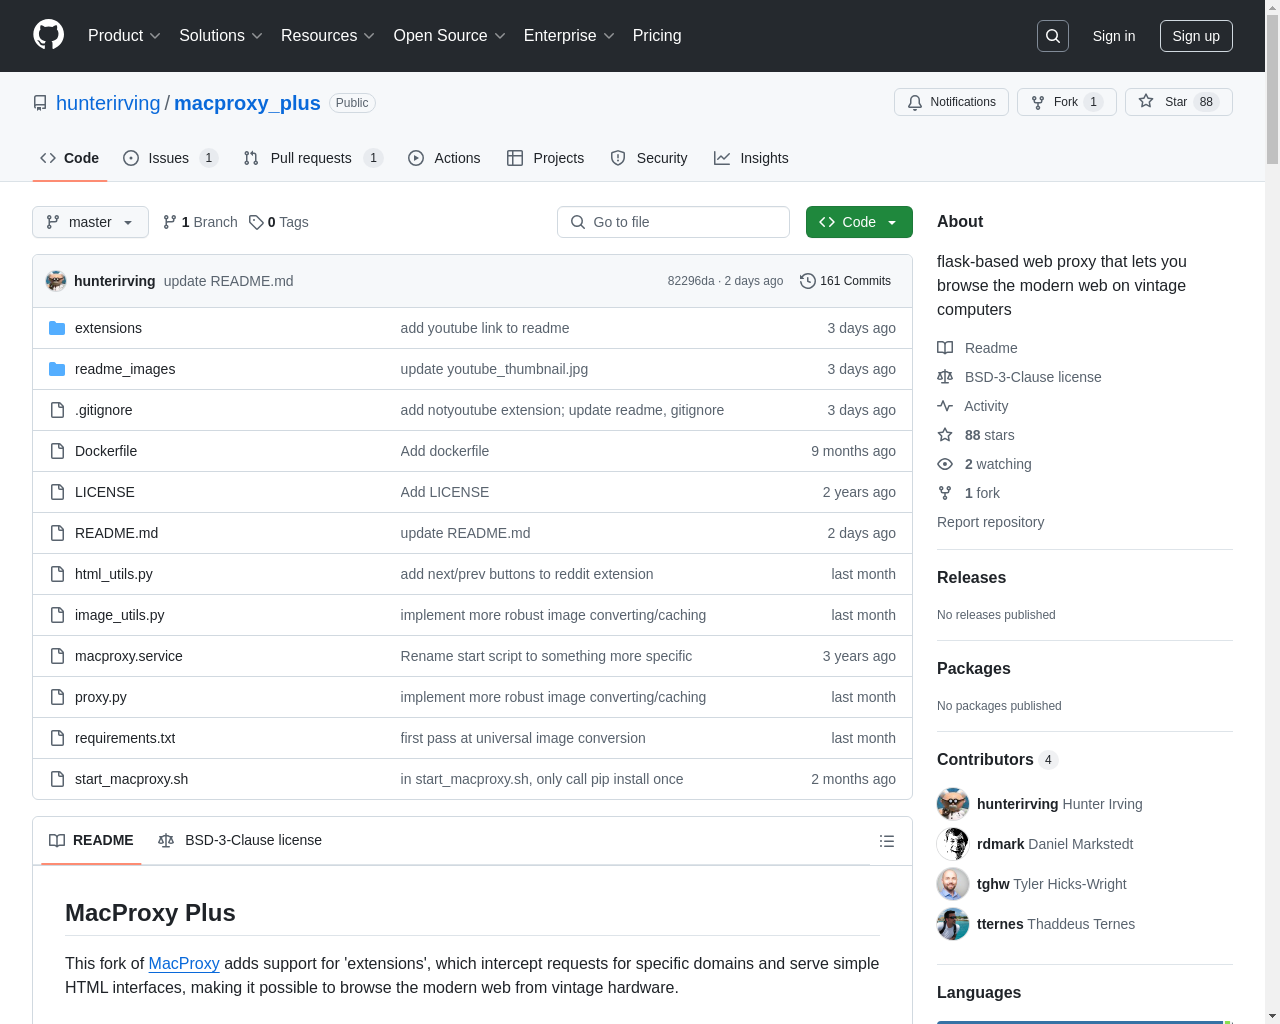Image resolution: width=1280 pixels, height=1024 pixels.
Task: Click the file icon beside LICENSE
Action: [57, 492]
